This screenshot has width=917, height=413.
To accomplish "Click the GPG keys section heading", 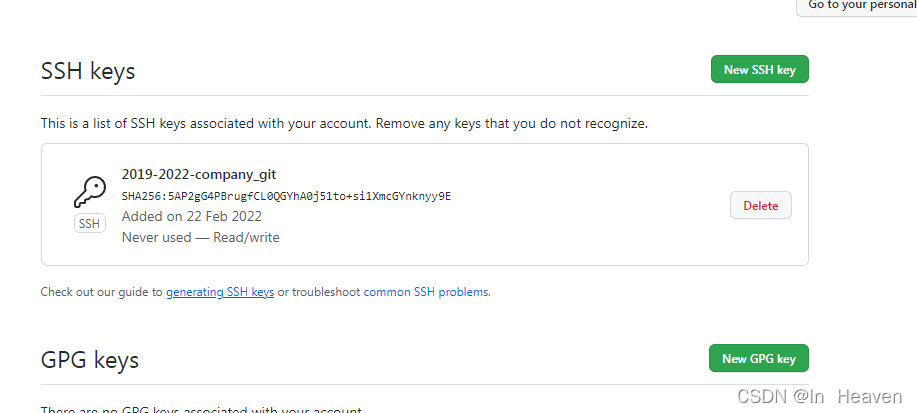I will click(x=90, y=359).
